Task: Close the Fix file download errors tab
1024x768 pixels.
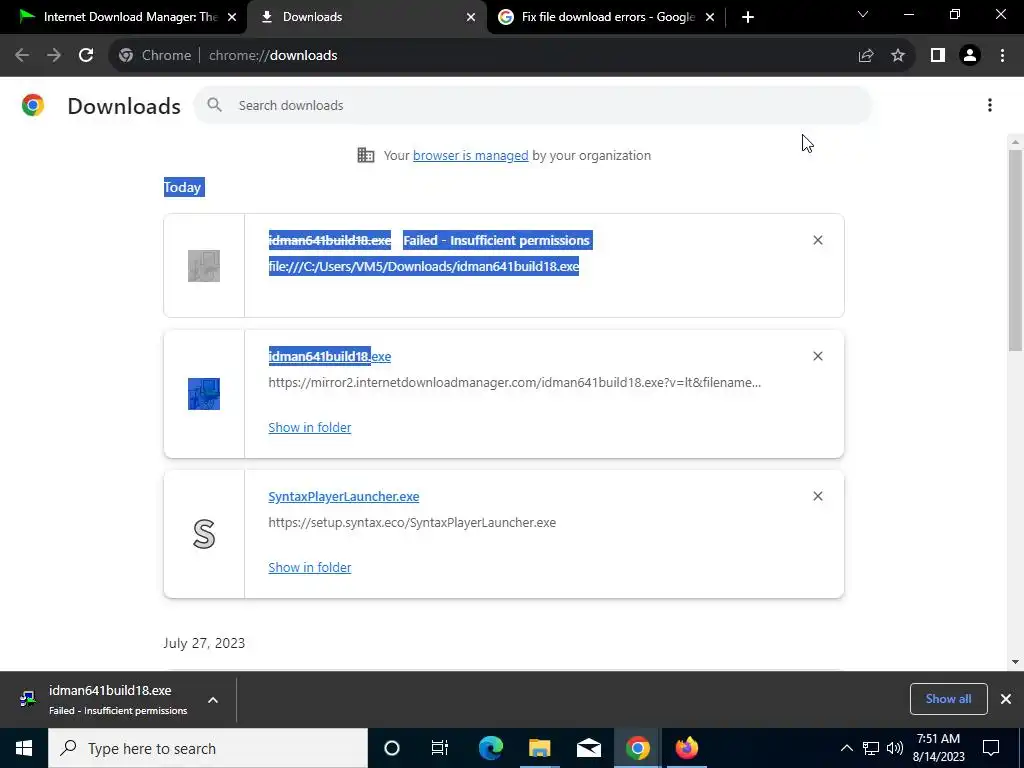Action: coord(710,17)
